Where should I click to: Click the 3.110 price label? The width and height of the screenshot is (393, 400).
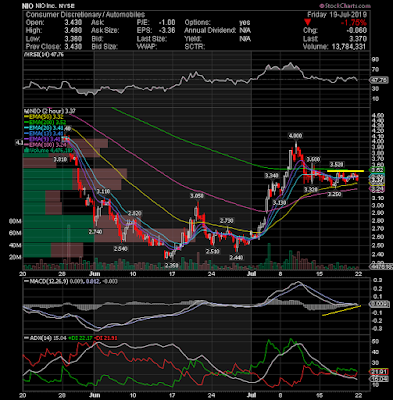103,191
